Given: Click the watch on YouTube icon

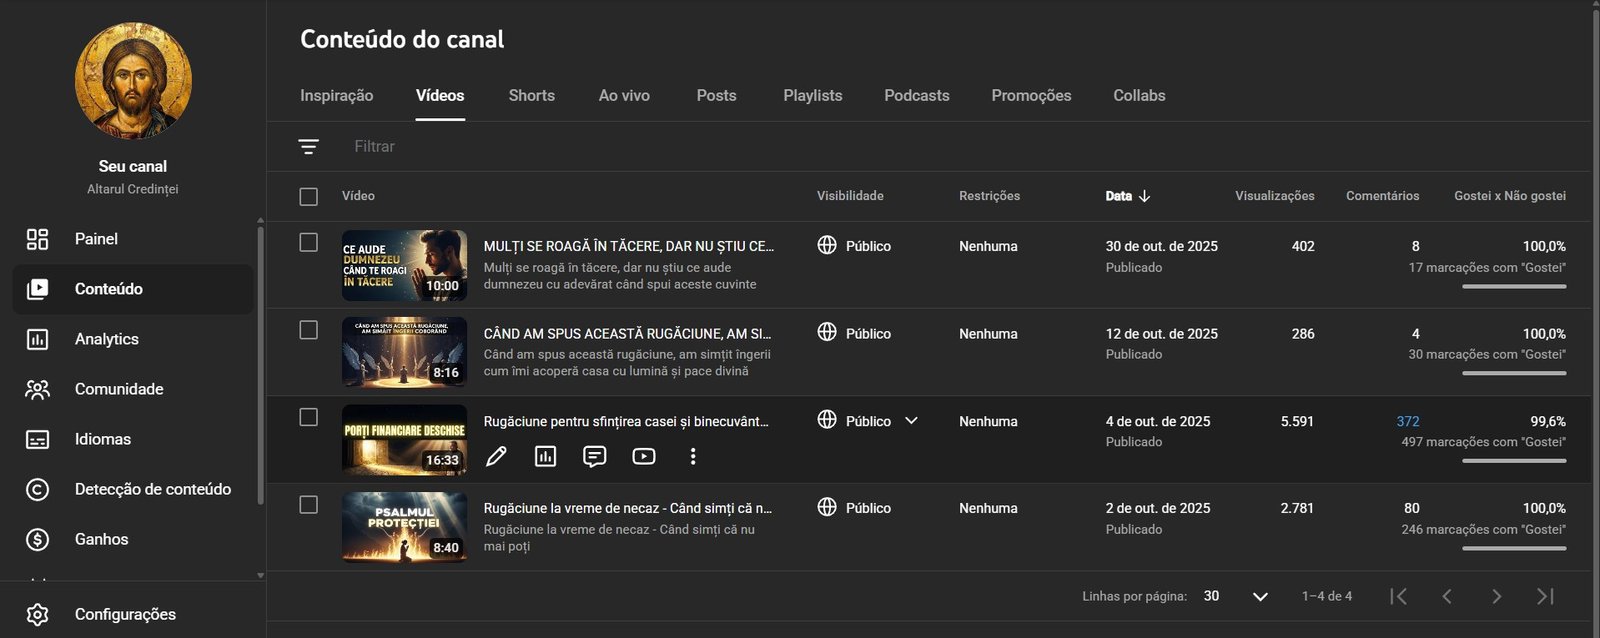Looking at the screenshot, I should (x=644, y=457).
